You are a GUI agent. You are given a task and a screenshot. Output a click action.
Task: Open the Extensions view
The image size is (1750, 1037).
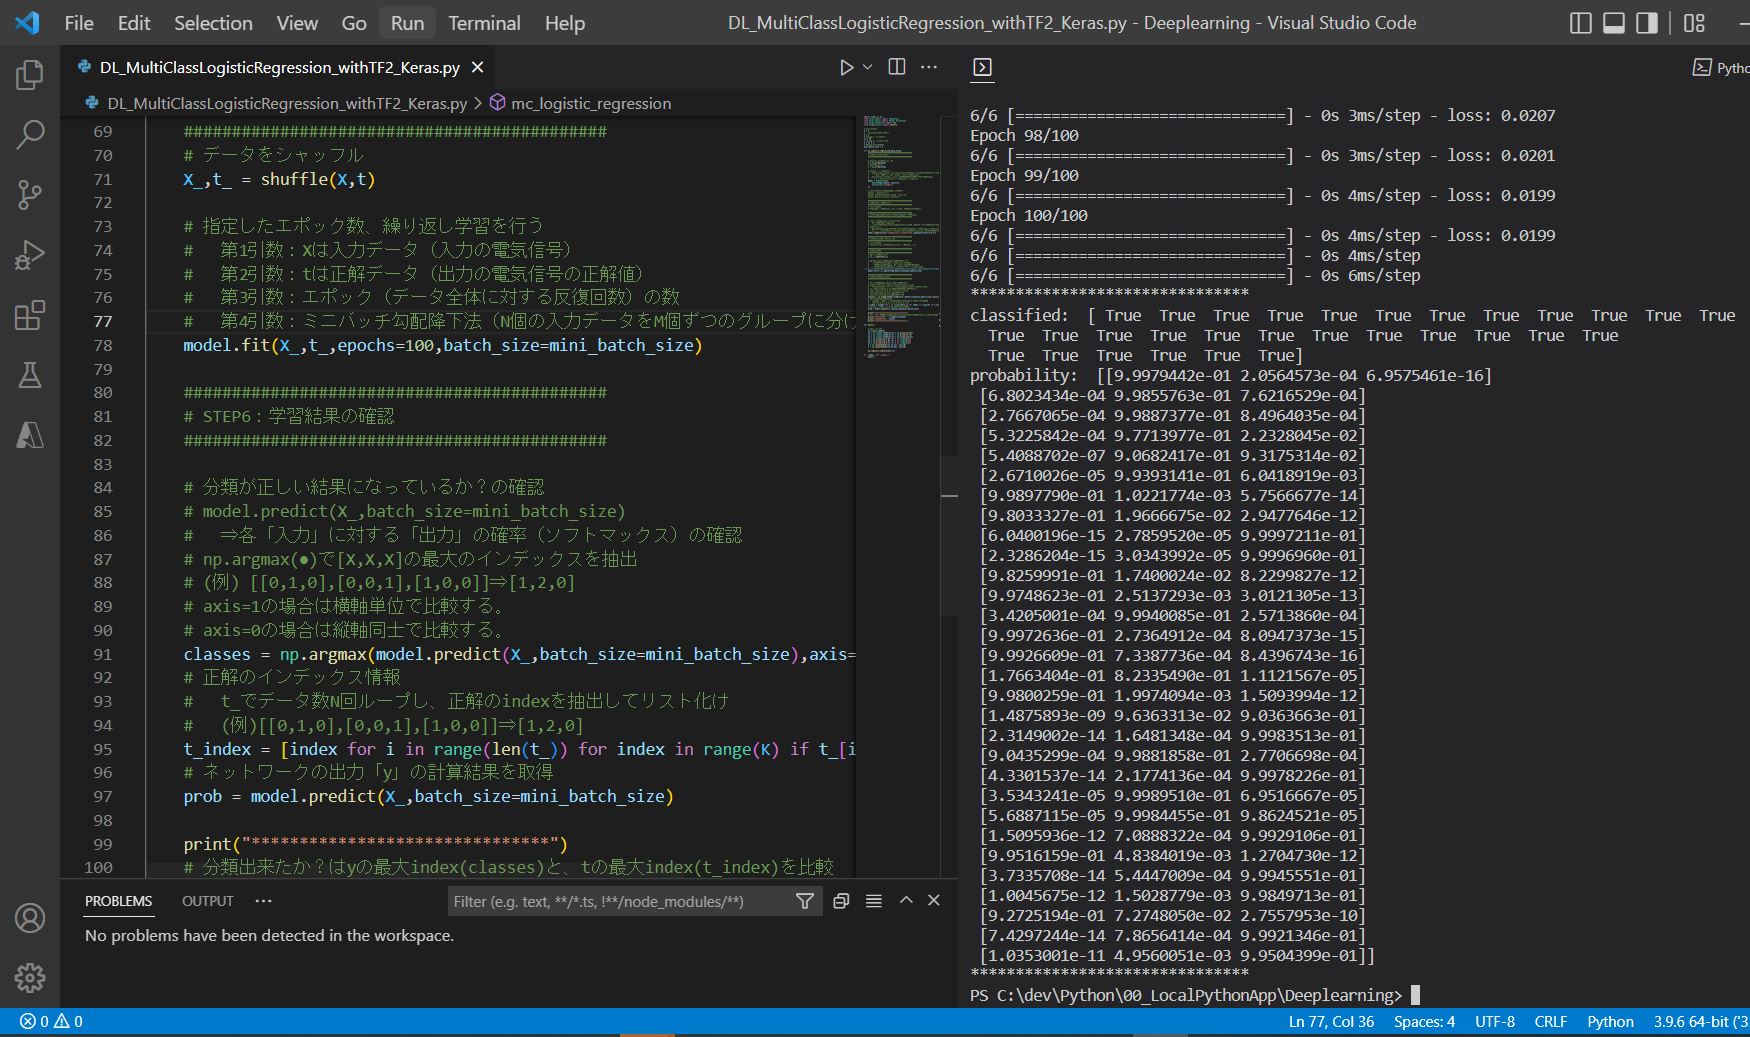click(30, 315)
